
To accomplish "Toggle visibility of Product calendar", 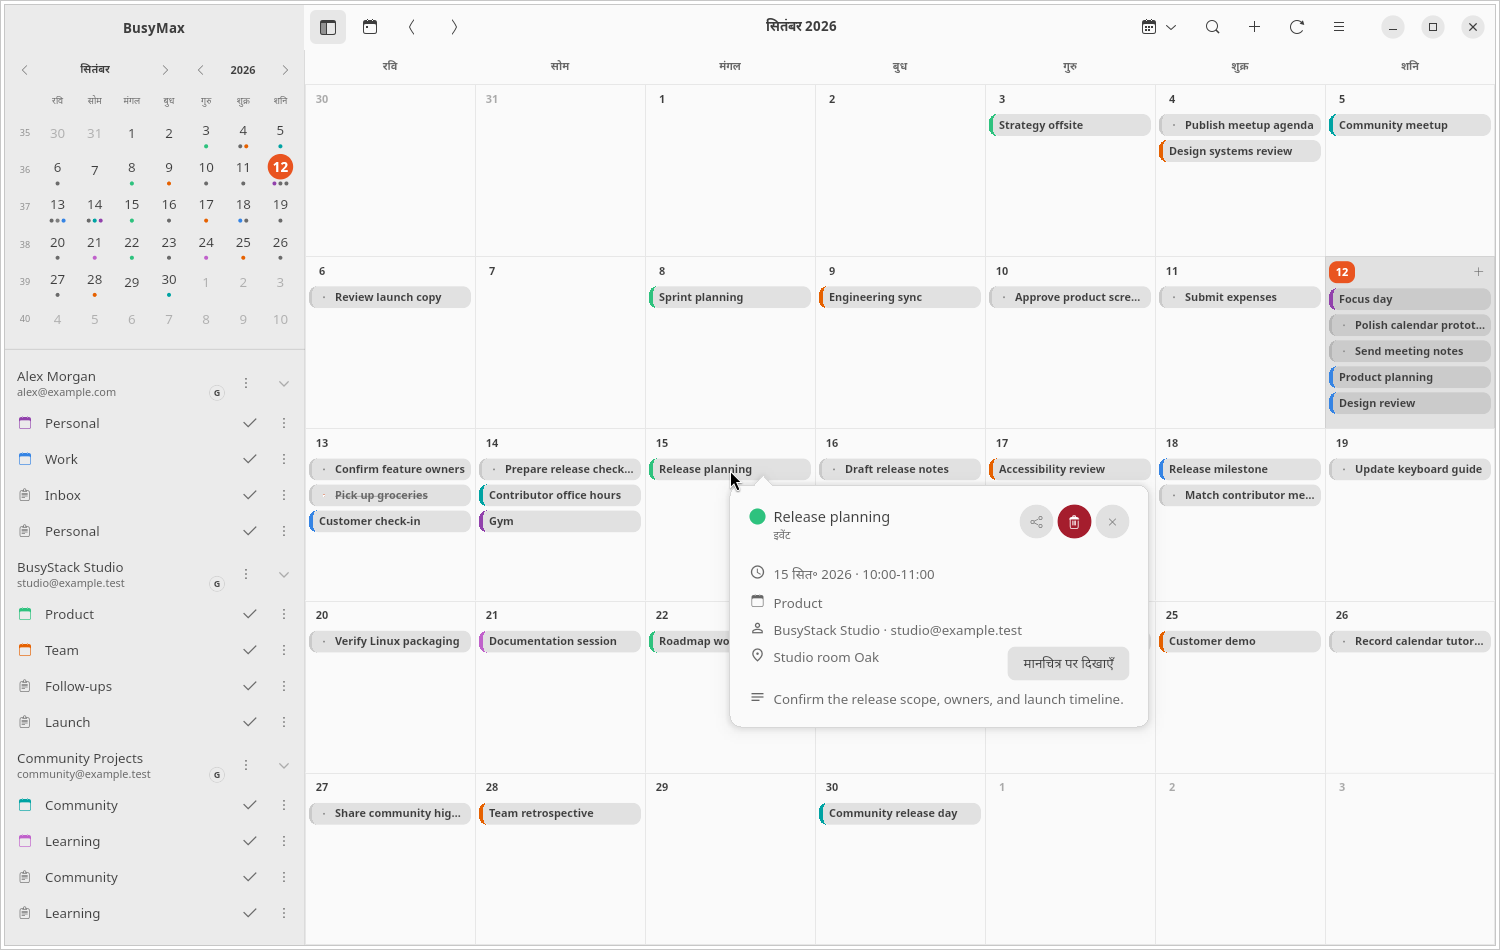I will click(250, 614).
